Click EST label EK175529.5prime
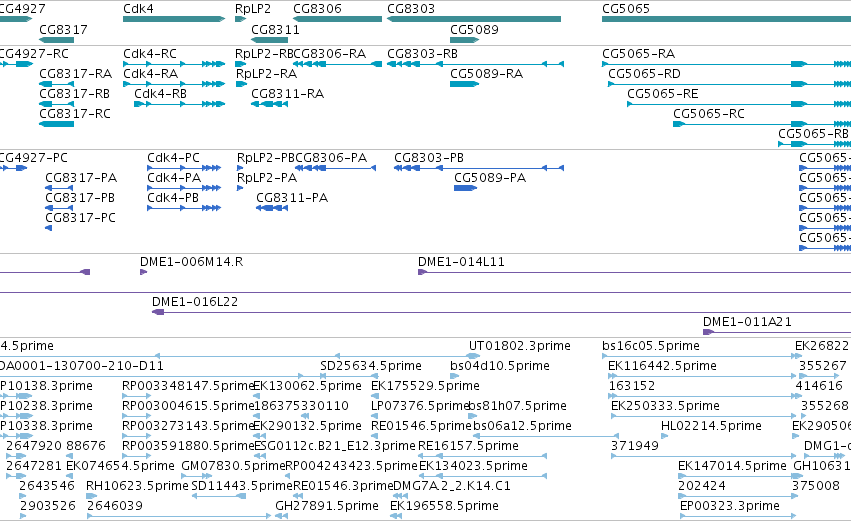The width and height of the screenshot is (851, 521). 426,386
